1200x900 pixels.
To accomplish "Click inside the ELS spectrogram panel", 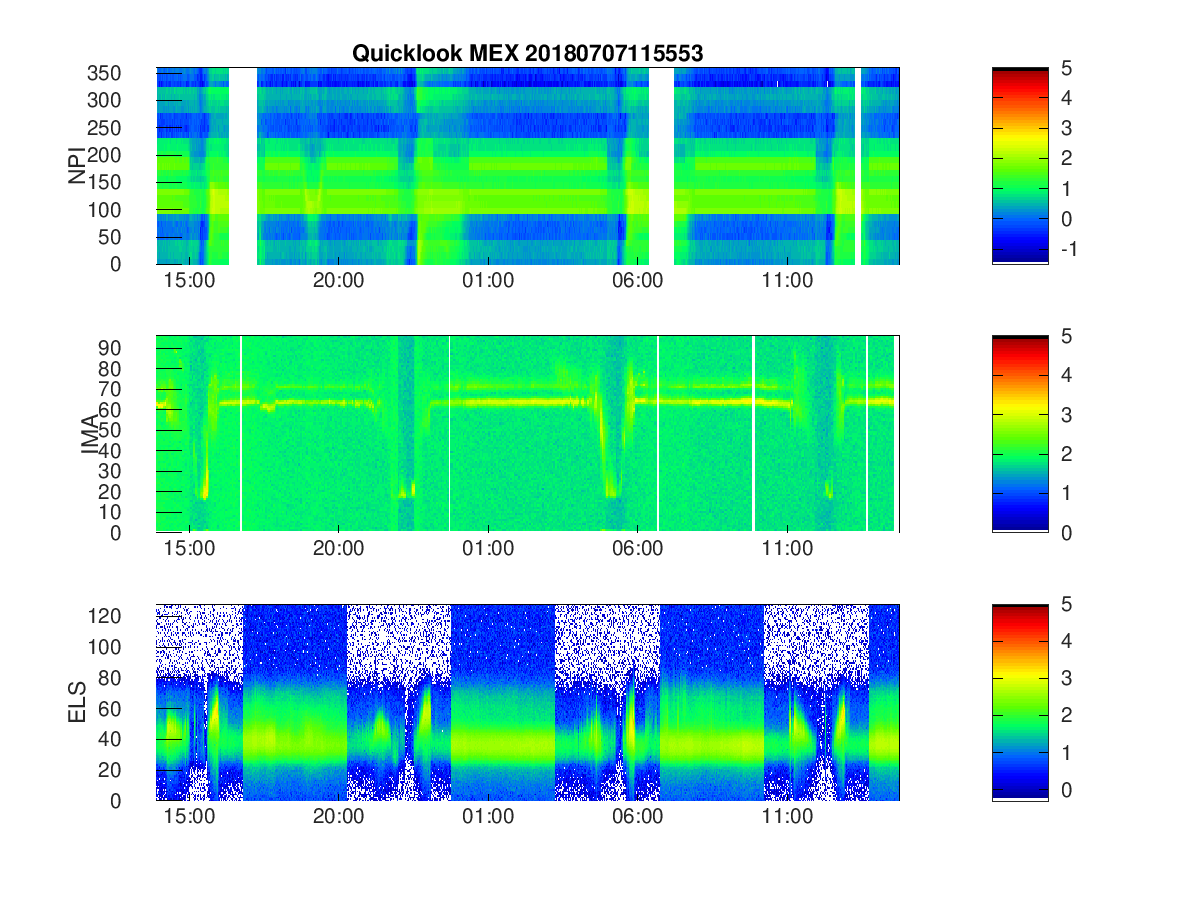I will [528, 702].
